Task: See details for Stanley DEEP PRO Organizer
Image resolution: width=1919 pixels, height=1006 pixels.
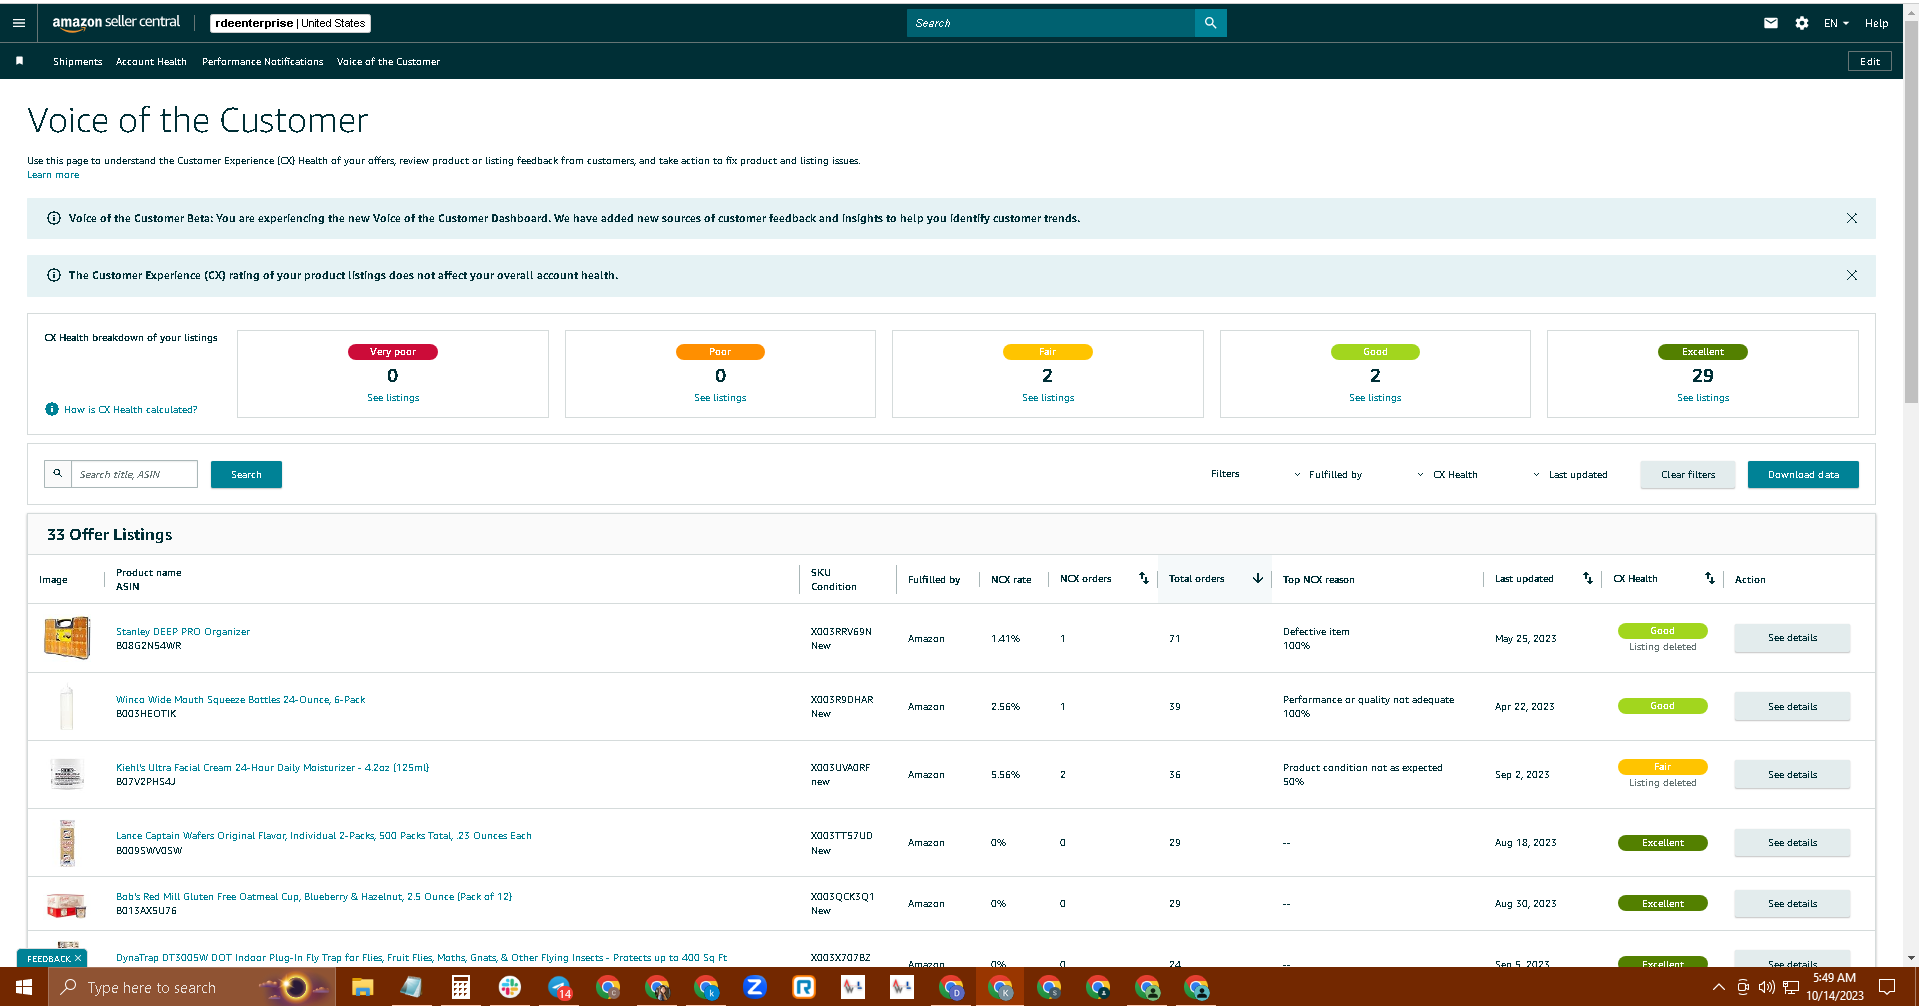Action: pos(1792,638)
